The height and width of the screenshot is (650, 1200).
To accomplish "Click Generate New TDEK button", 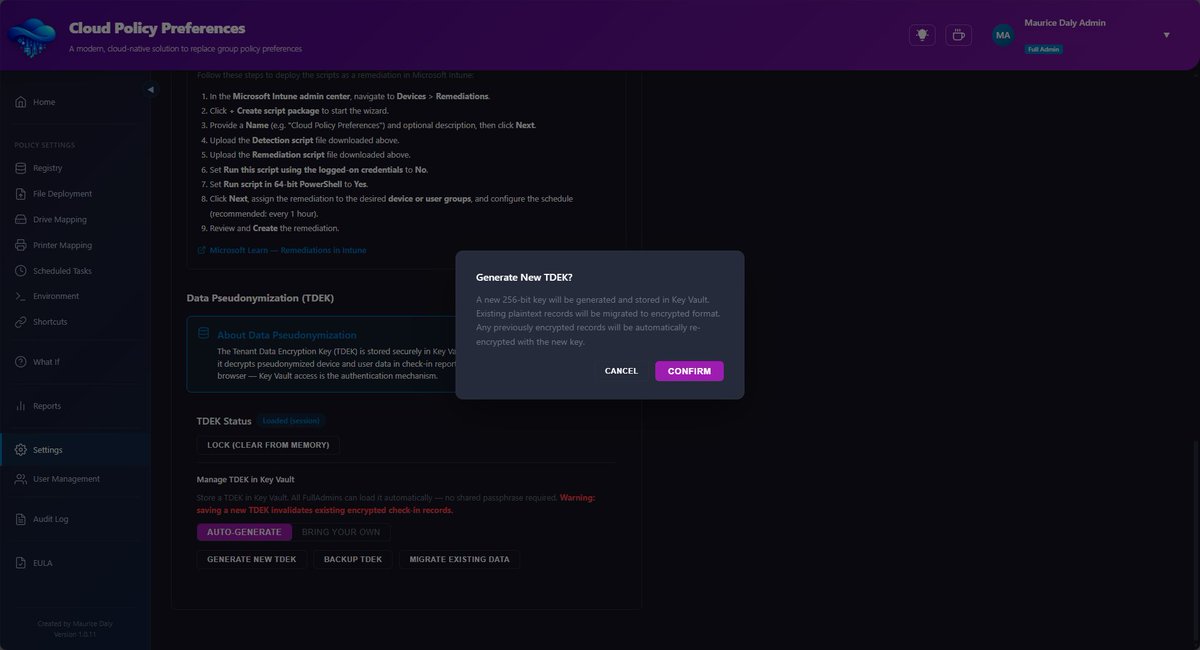I will pyautogui.click(x=252, y=559).
